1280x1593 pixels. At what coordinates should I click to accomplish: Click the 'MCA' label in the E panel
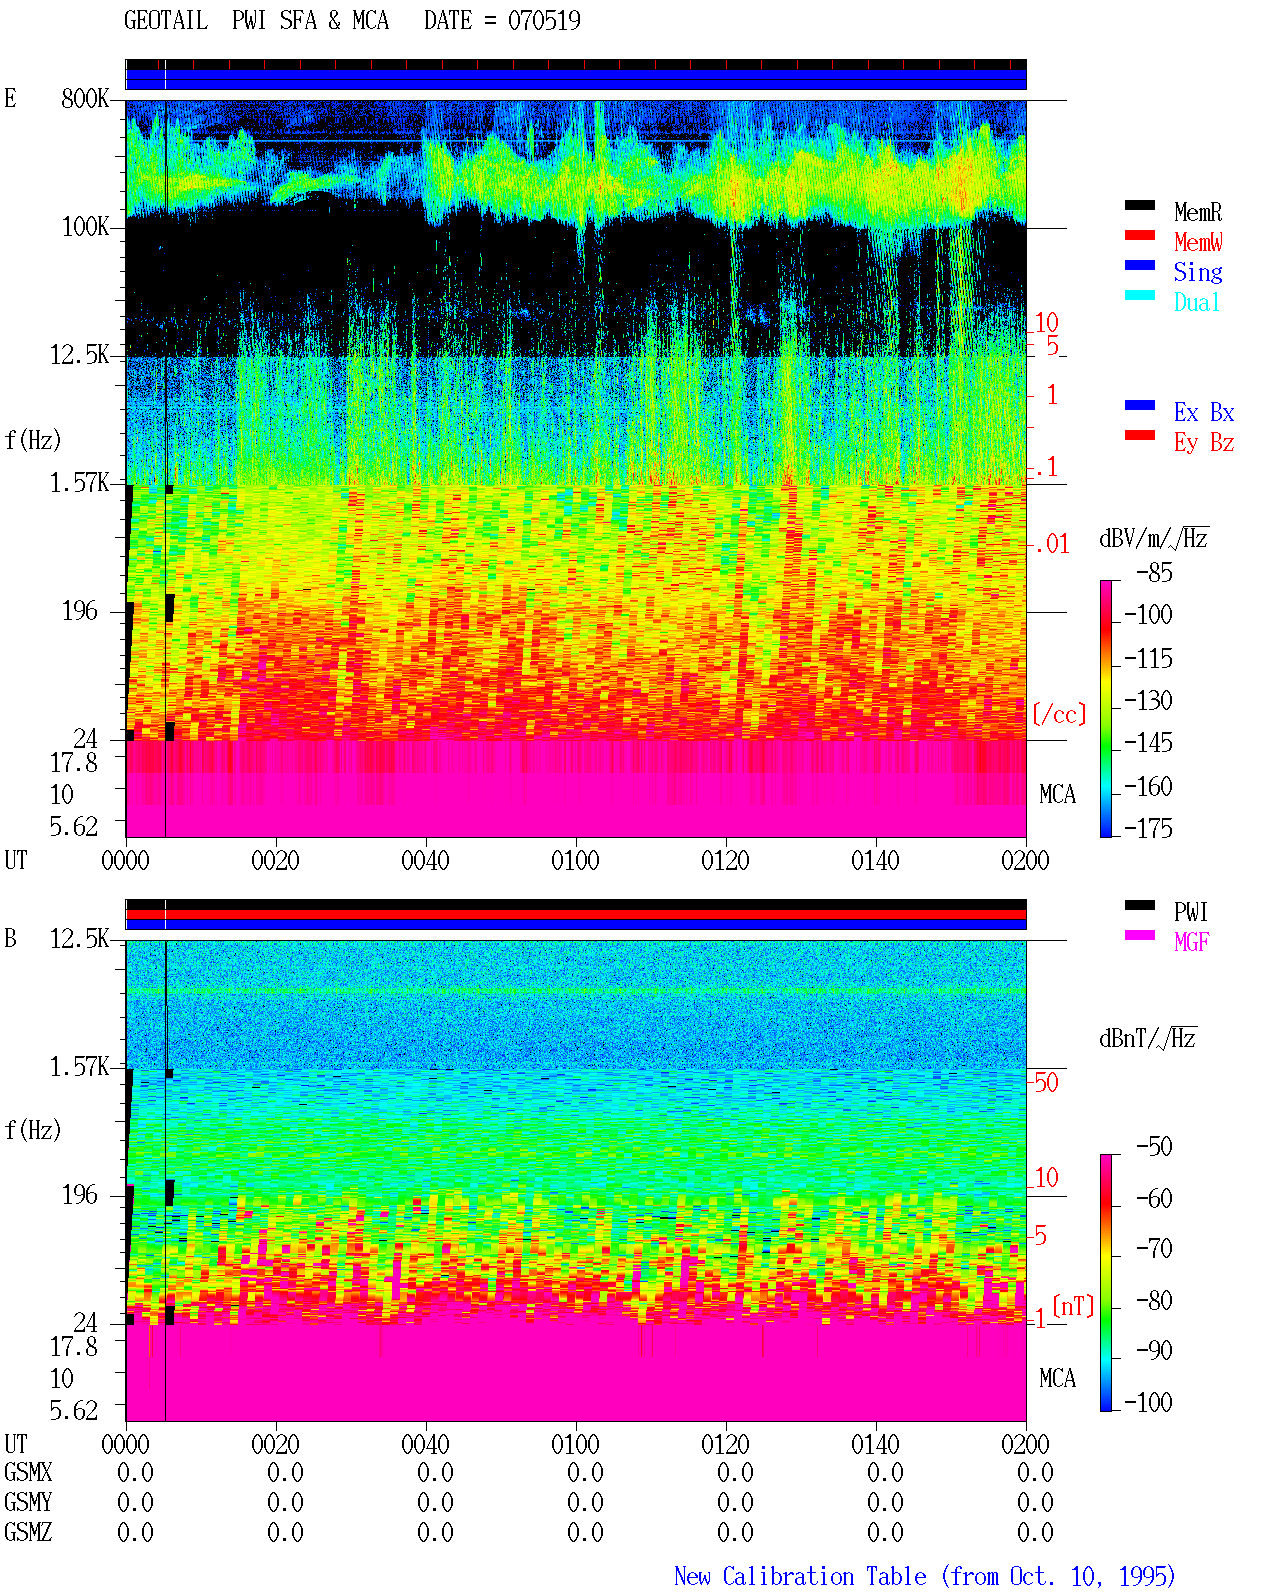[x=1057, y=795]
